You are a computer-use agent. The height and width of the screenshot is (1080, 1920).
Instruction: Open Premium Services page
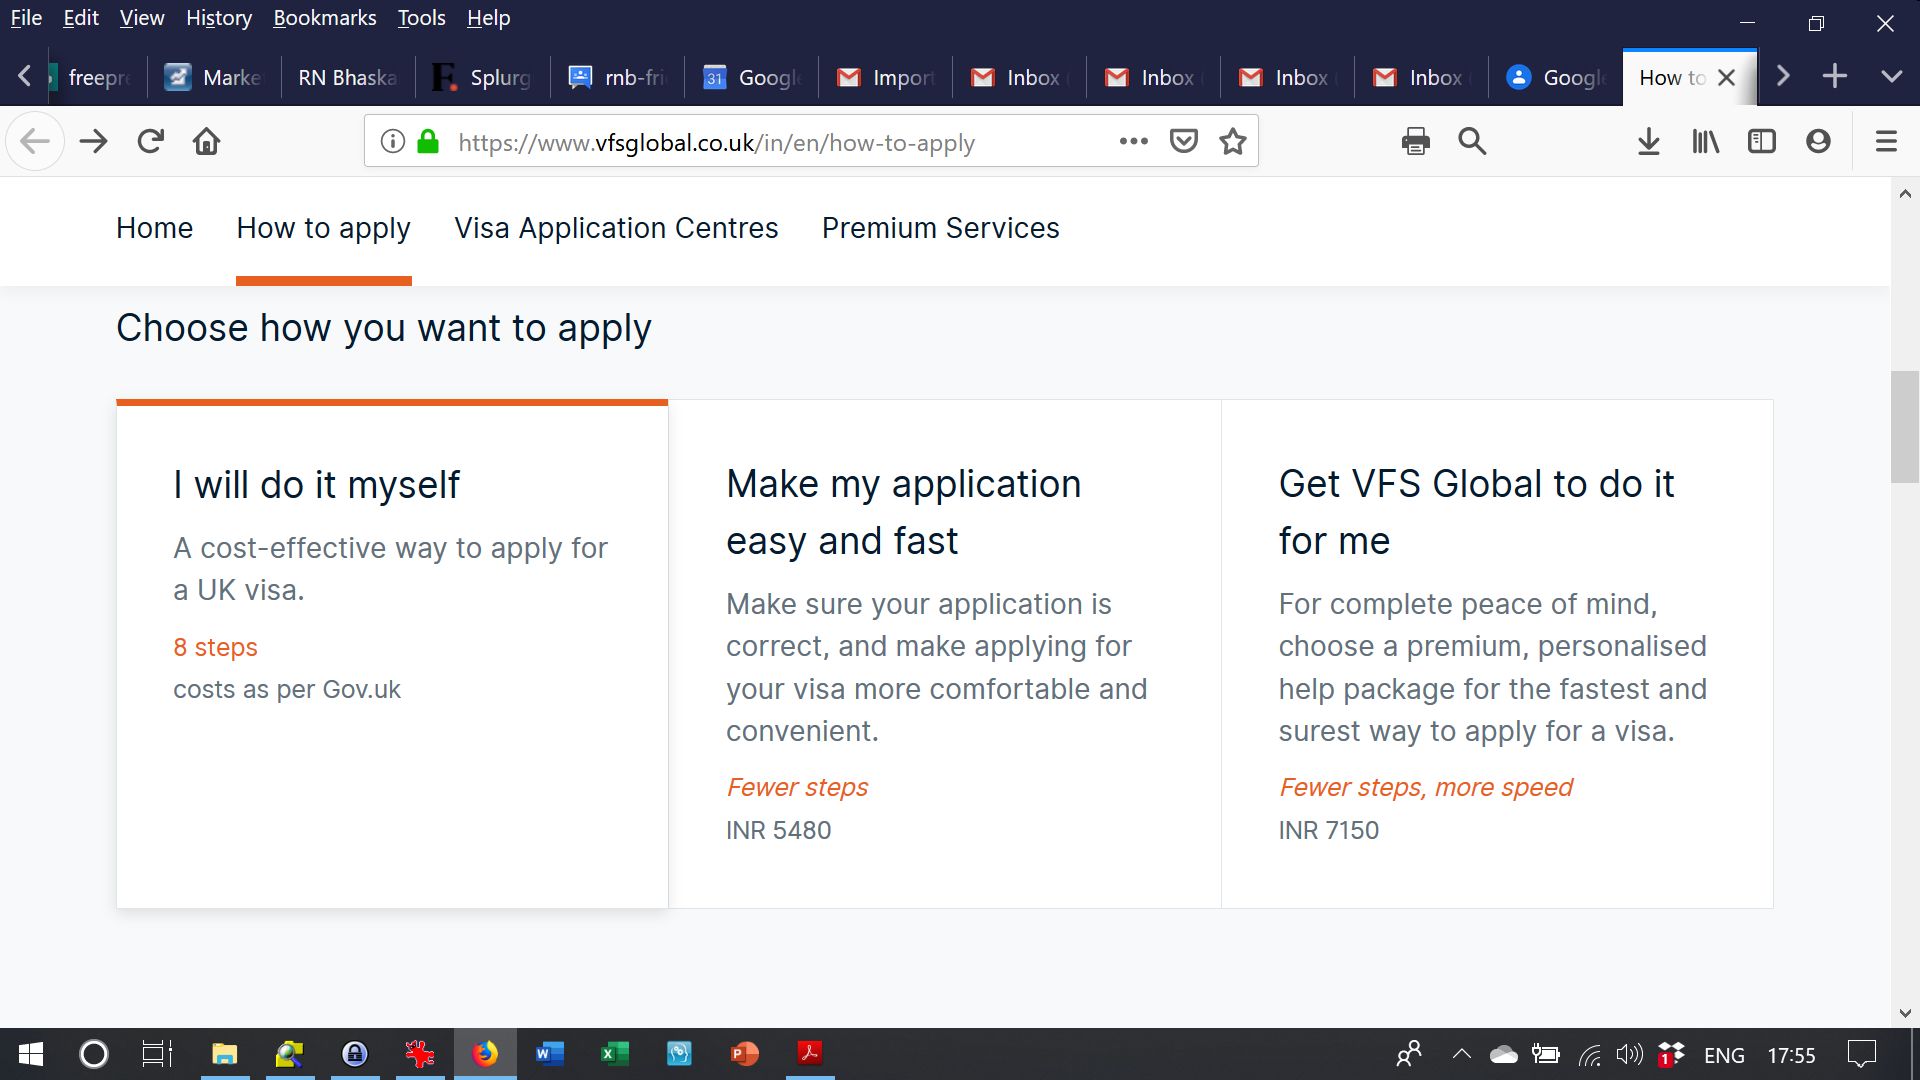(x=940, y=228)
